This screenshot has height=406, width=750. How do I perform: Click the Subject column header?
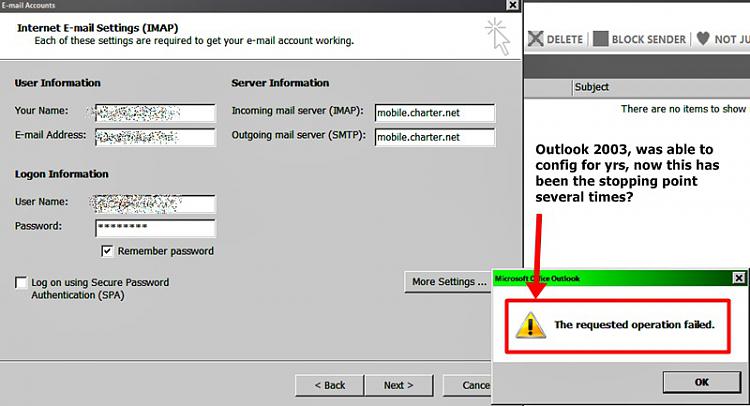592,87
